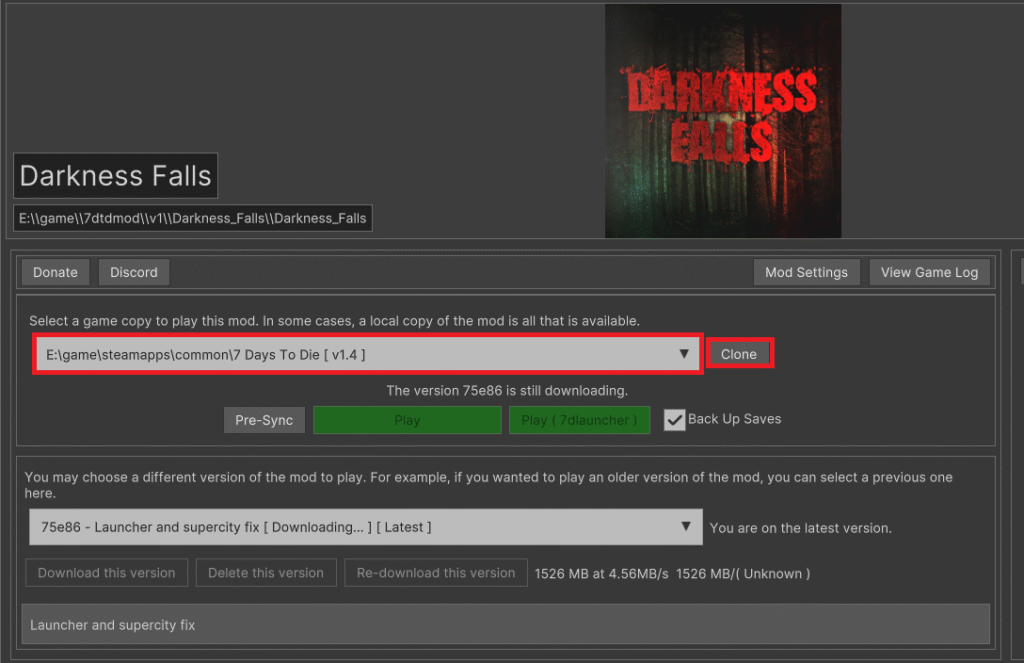This screenshot has width=1024, height=663.
Task: Select the mod install path text field
Action: 193,218
